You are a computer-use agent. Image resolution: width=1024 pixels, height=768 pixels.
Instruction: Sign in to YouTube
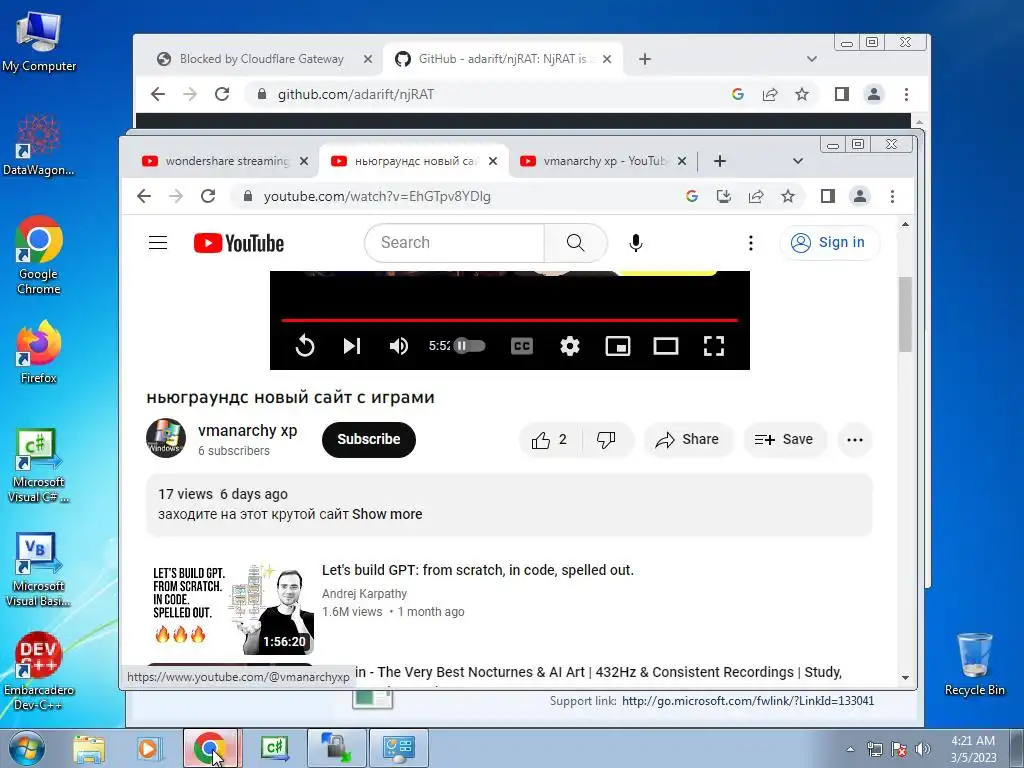coord(829,242)
